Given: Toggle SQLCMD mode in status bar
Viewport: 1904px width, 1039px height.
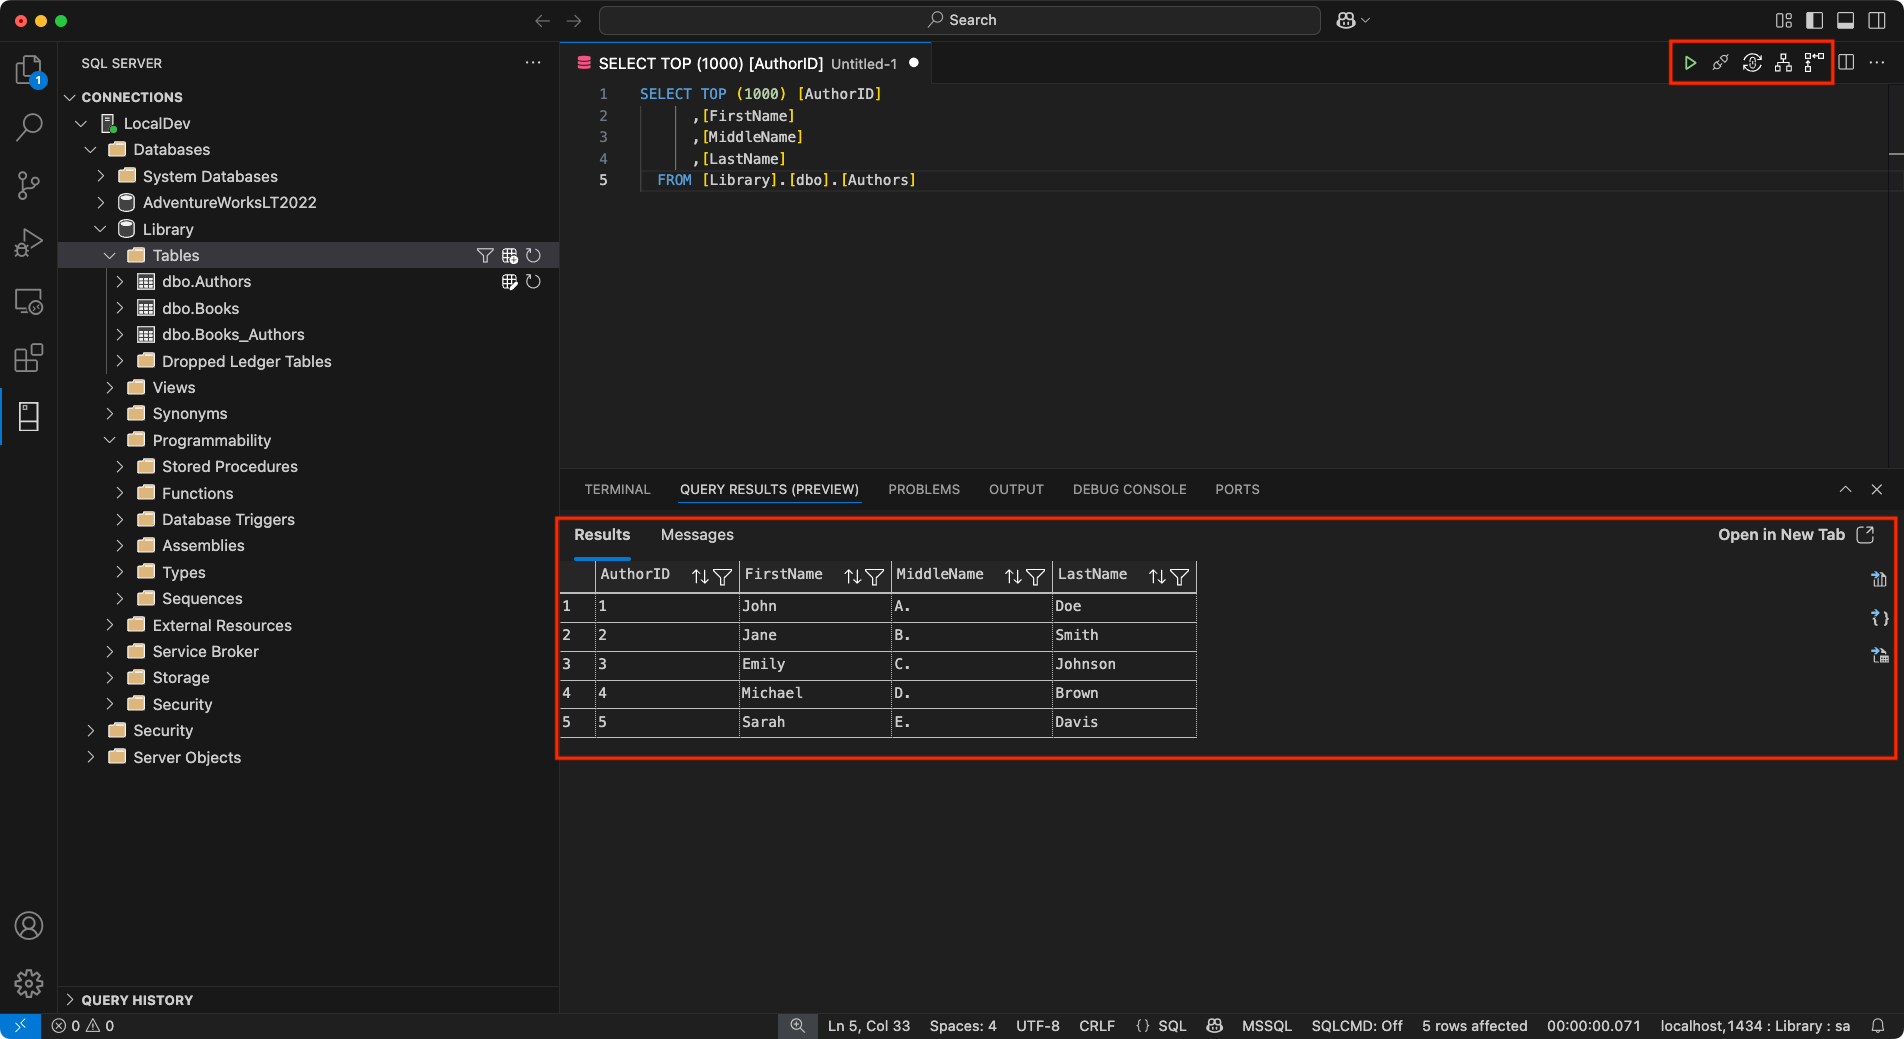Looking at the screenshot, I should 1356,1026.
